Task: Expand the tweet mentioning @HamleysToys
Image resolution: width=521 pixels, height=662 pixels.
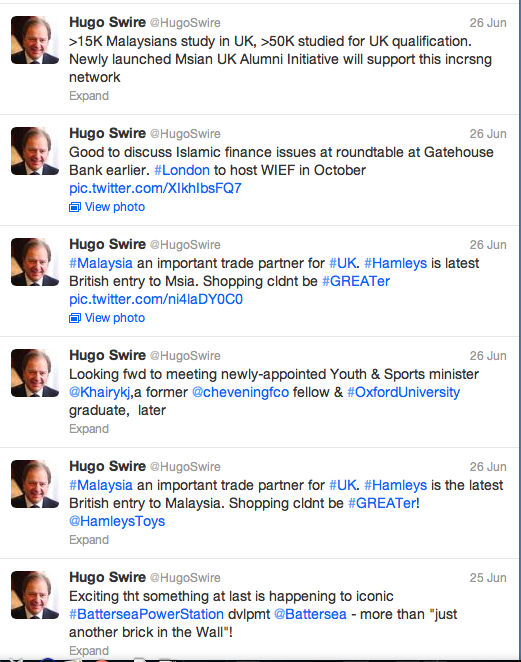Action: tap(89, 540)
